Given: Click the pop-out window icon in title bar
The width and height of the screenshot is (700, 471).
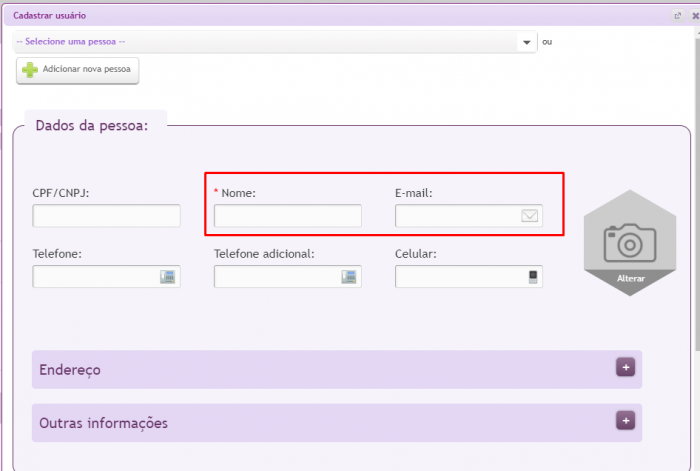Looking at the screenshot, I should tap(678, 16).
